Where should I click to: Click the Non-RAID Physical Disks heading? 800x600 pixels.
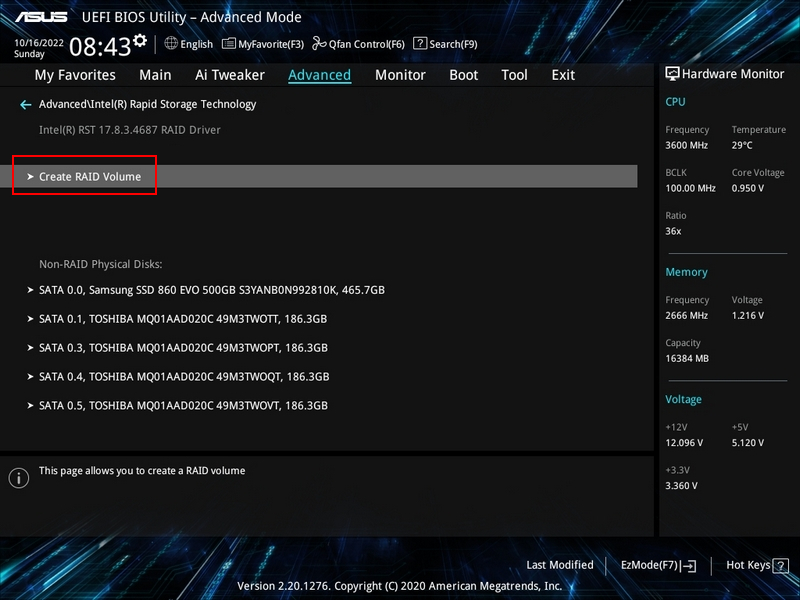tap(101, 264)
